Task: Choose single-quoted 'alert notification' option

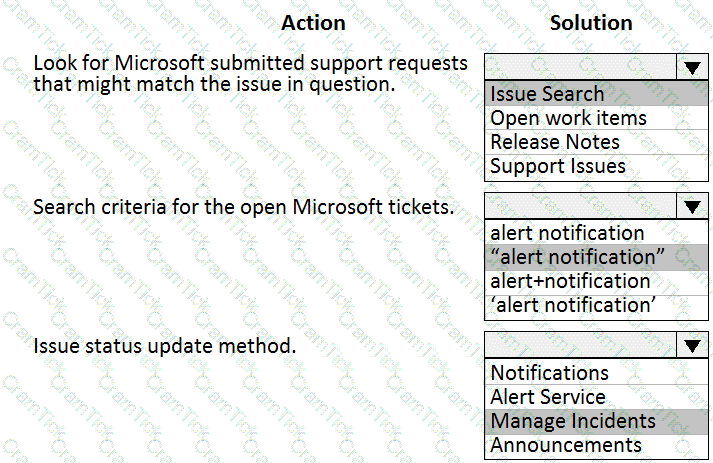Action: coord(596,306)
